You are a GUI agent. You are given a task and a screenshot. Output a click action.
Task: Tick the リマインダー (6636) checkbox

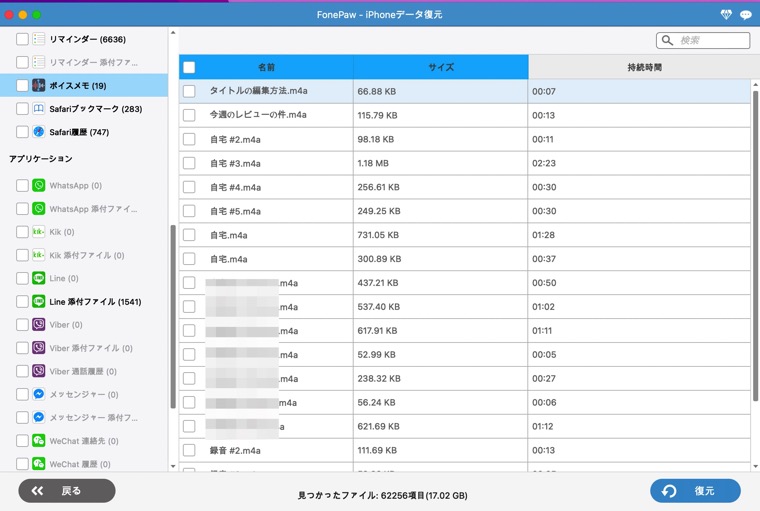[x=22, y=39]
